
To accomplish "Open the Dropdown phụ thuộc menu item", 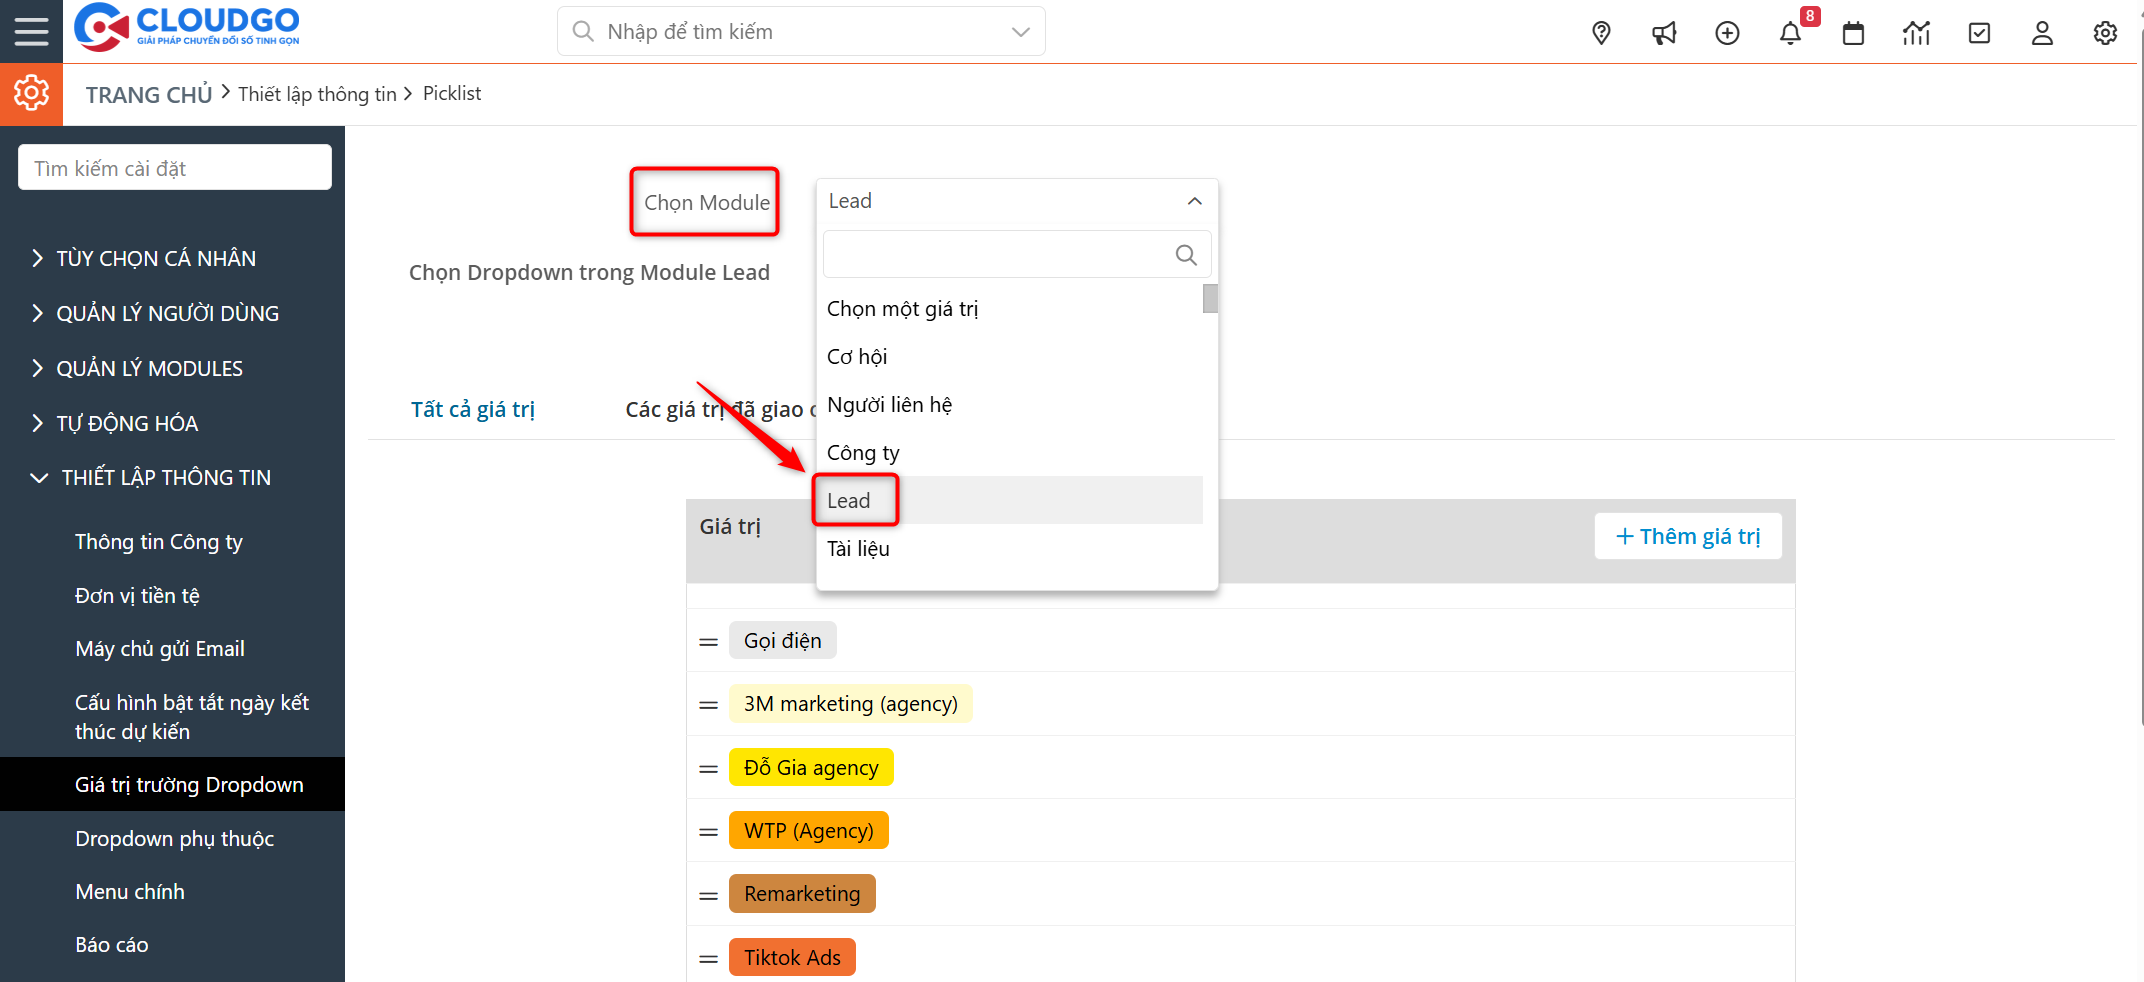I will click(174, 838).
